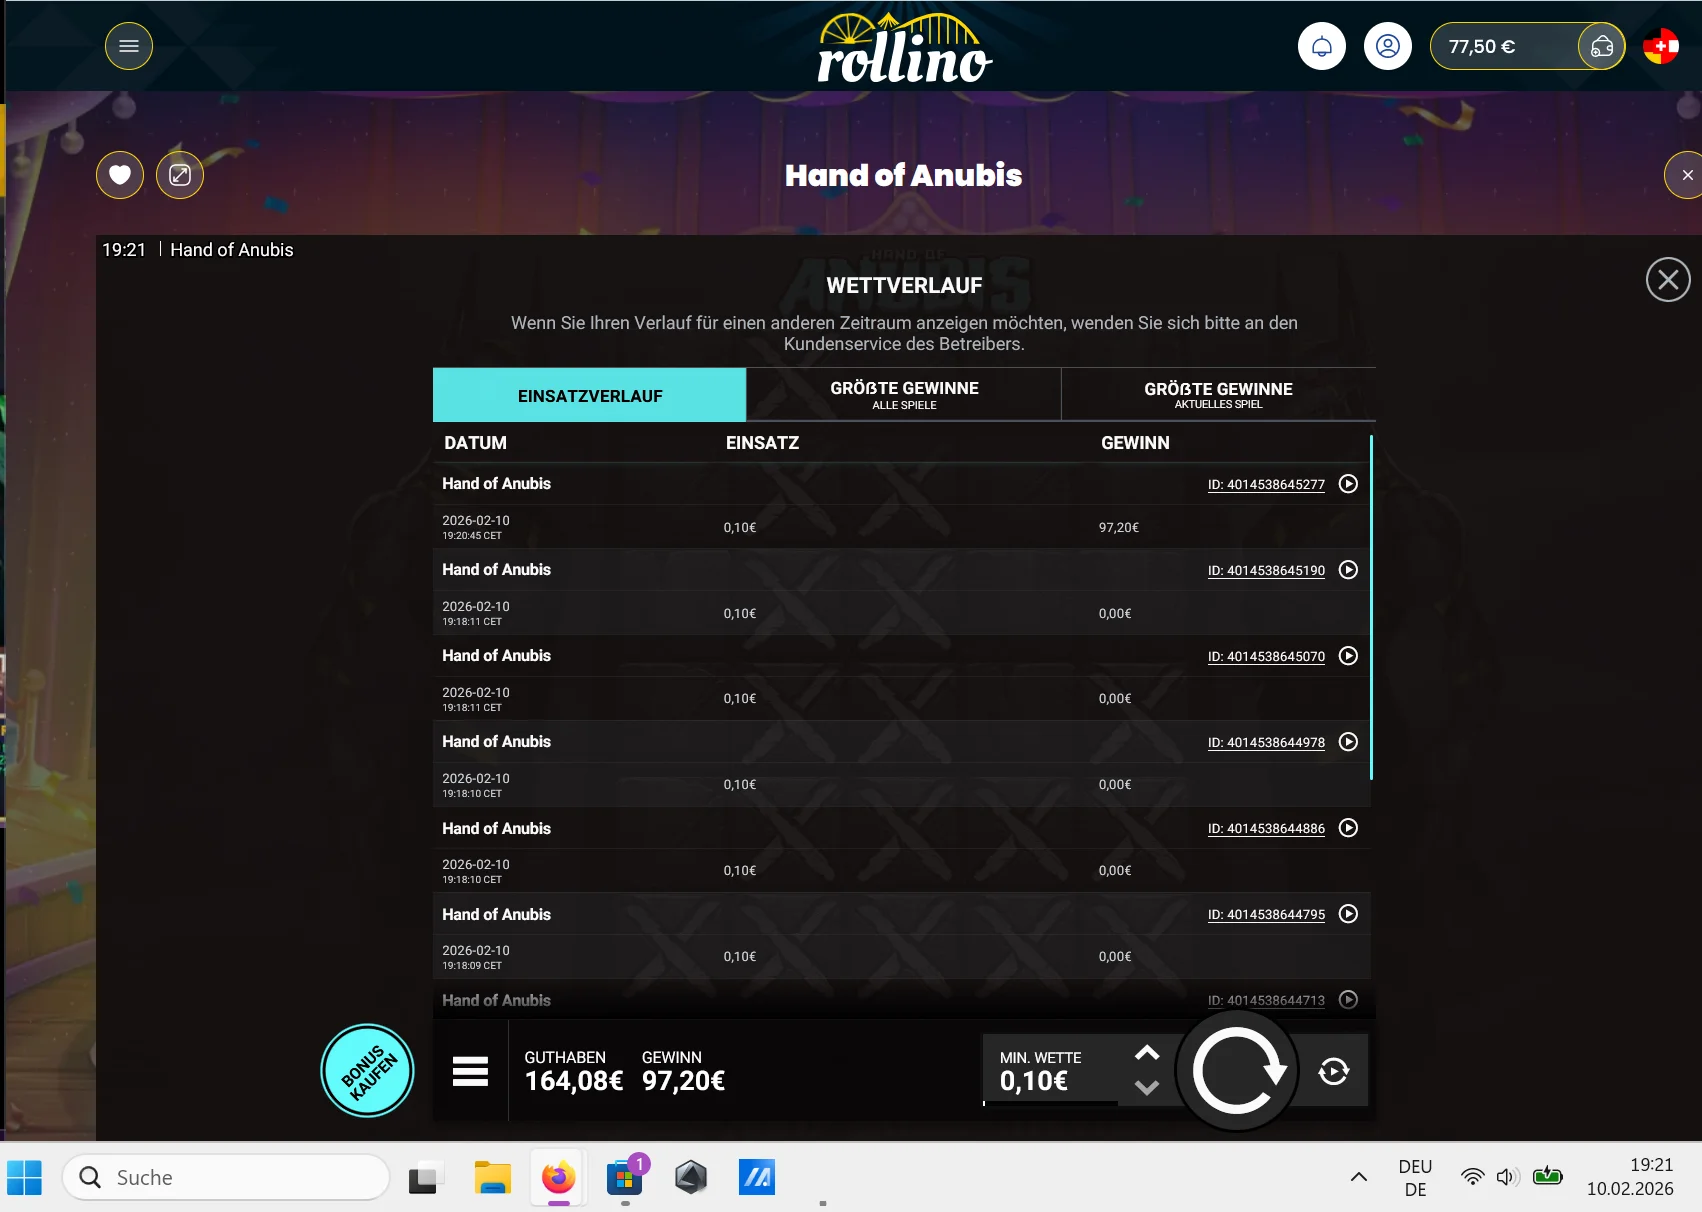Open the Rollino hamburger menu

point(129,46)
